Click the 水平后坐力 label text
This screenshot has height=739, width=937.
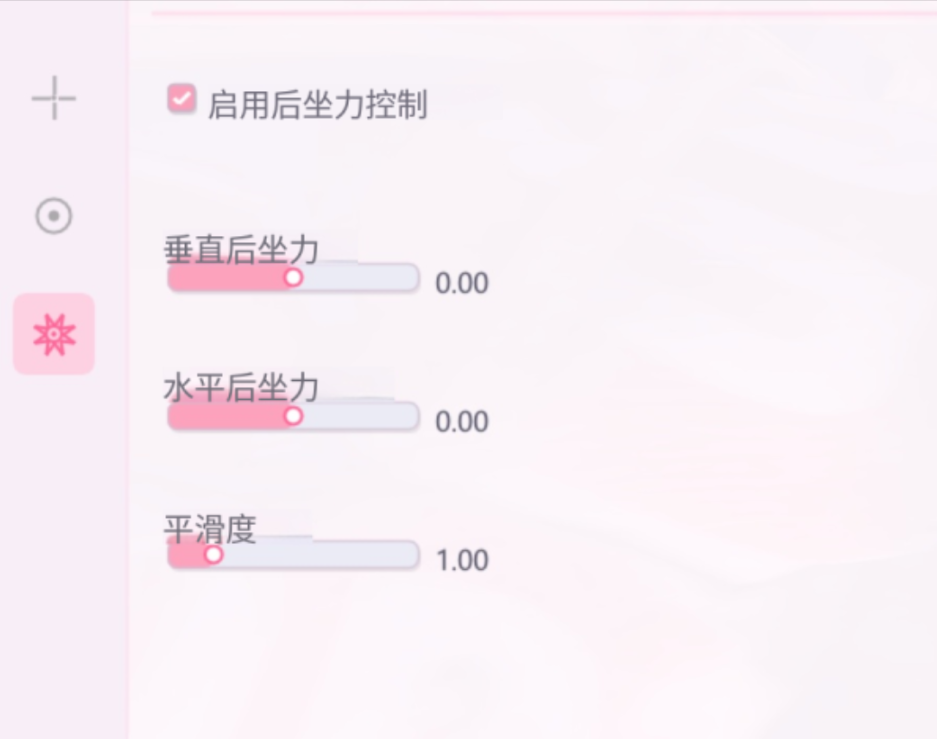(240, 392)
